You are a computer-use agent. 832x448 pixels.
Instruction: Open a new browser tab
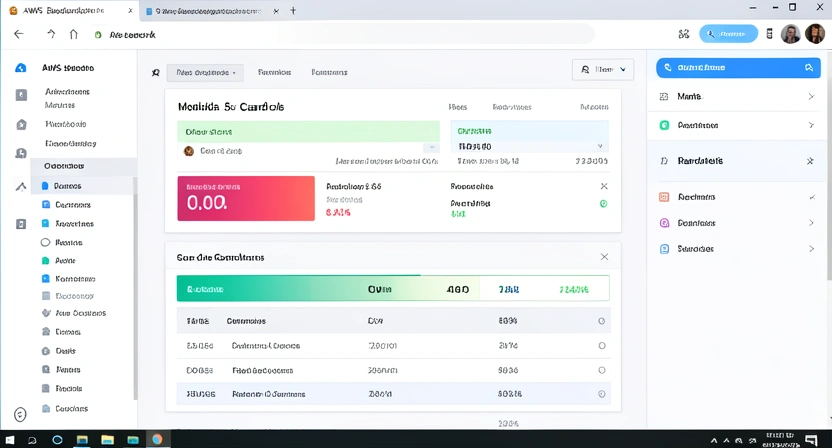293,11
